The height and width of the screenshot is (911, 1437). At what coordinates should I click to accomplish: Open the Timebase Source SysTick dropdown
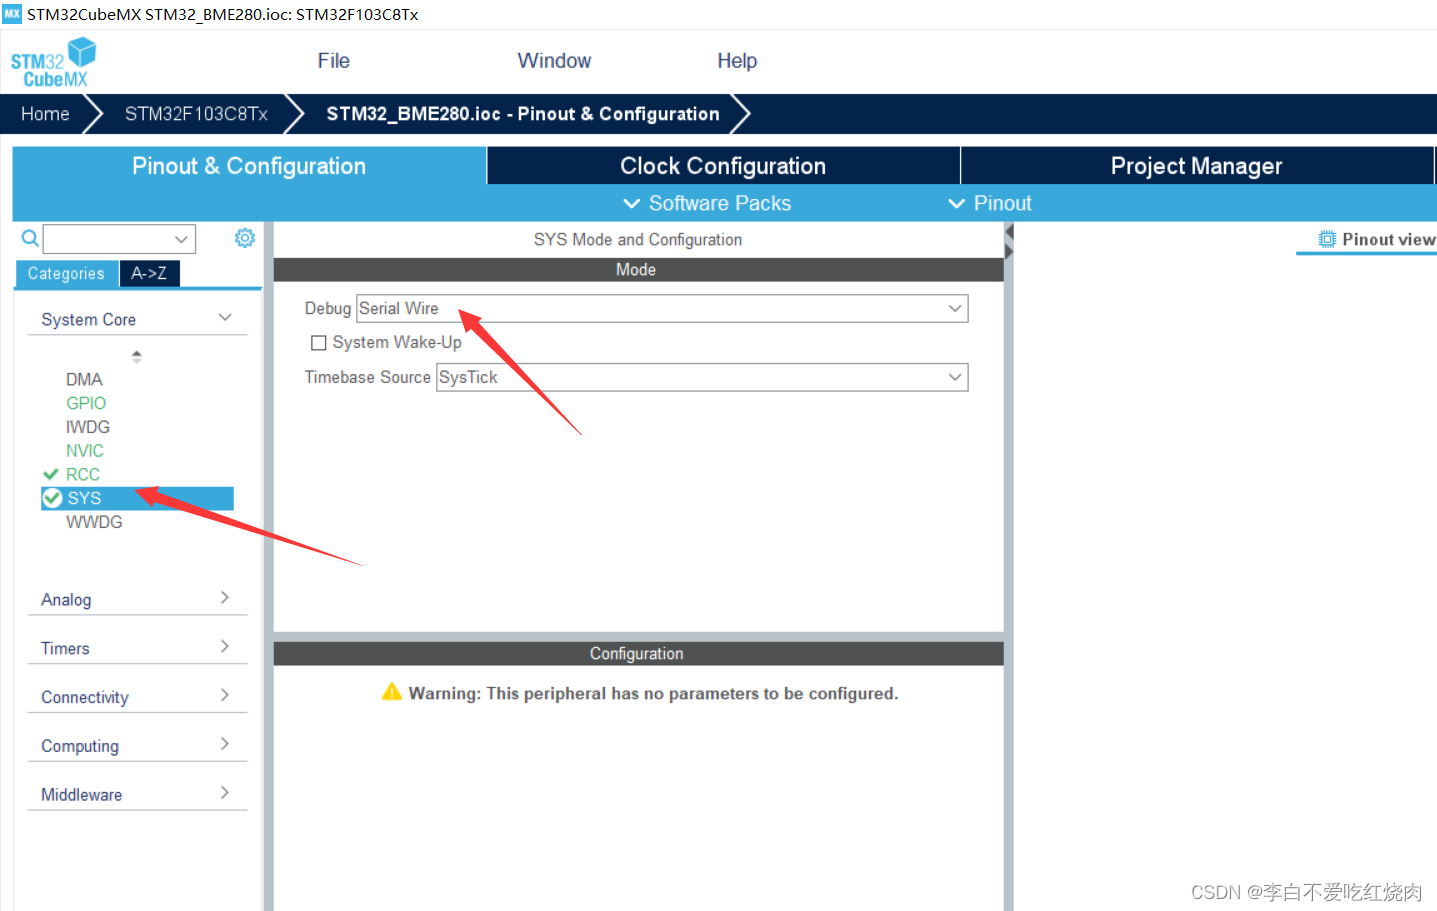point(702,377)
